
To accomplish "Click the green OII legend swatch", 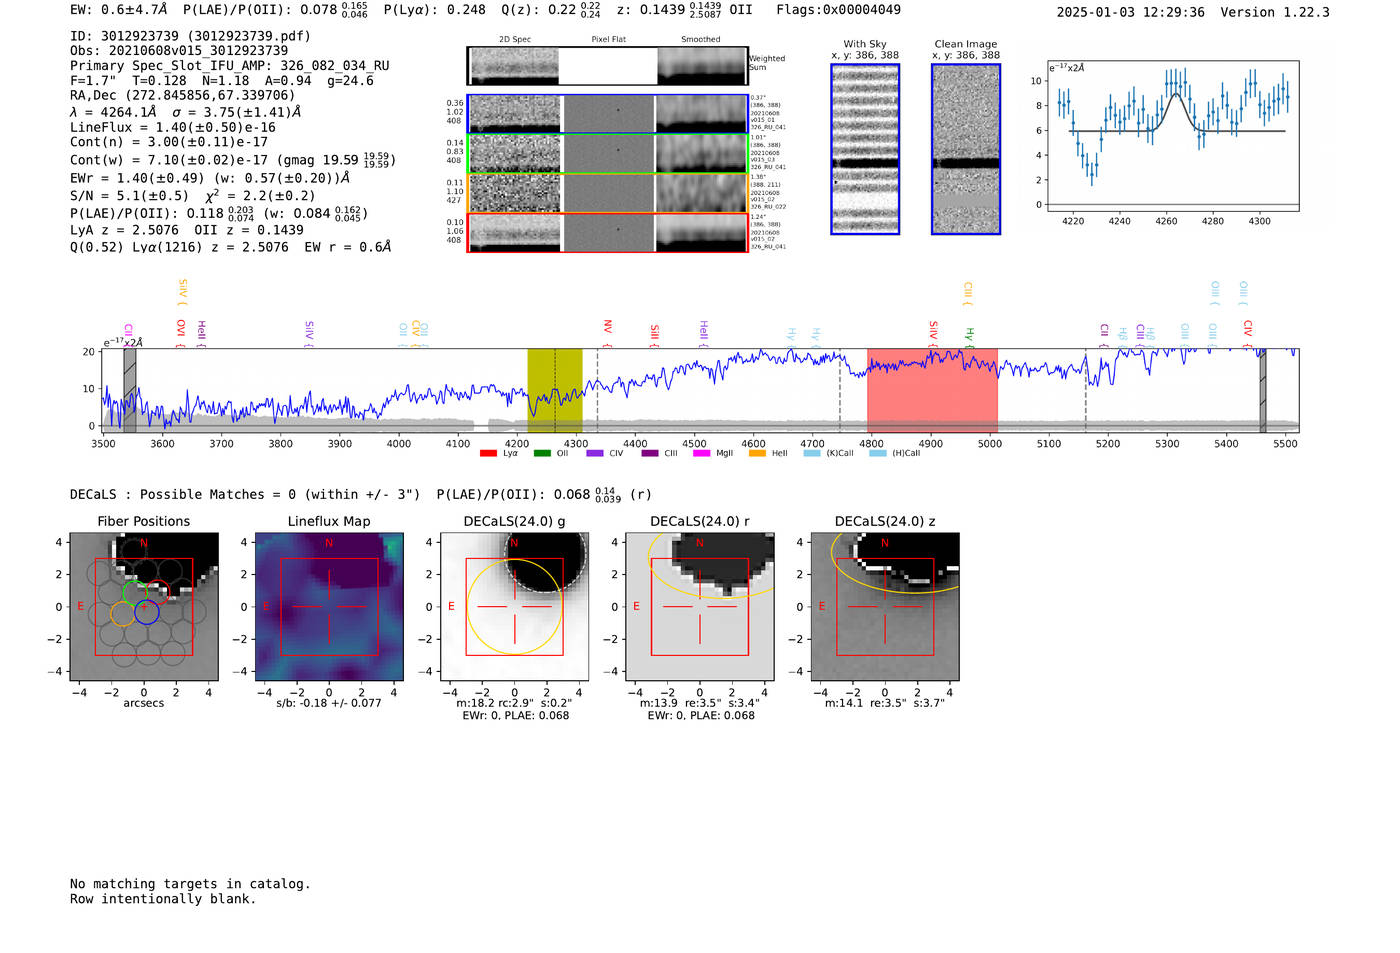I will (542, 453).
